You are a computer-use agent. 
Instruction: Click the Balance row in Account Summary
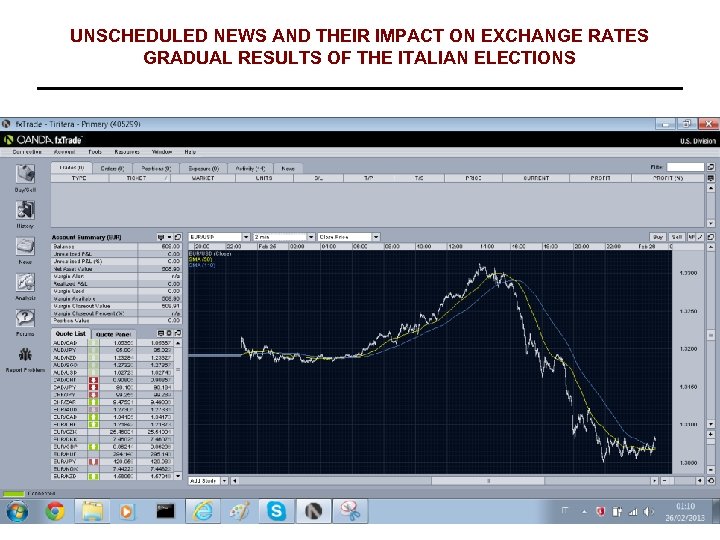pyautogui.click(x=117, y=247)
